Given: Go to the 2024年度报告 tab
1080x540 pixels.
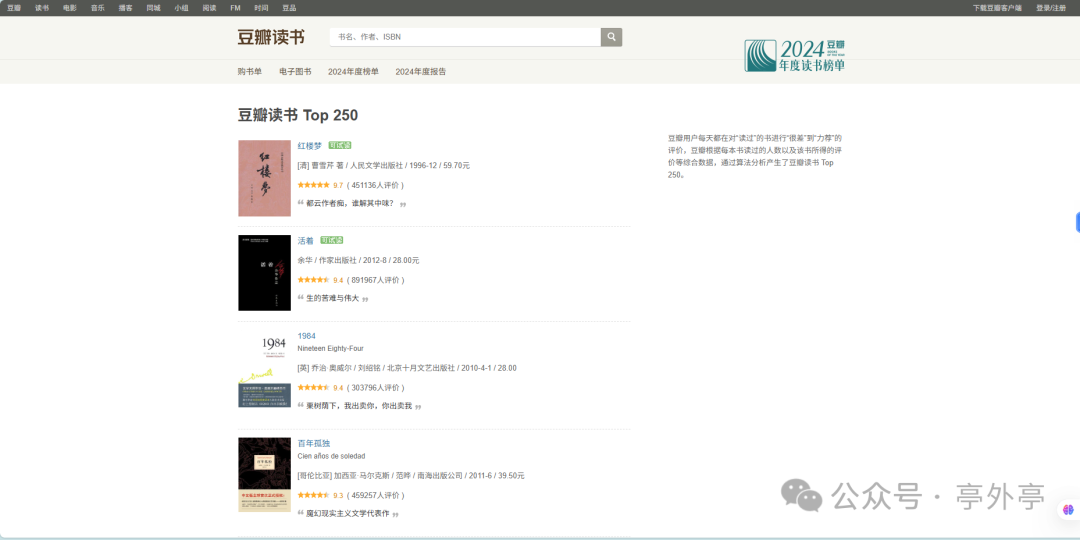Looking at the screenshot, I should (x=421, y=72).
